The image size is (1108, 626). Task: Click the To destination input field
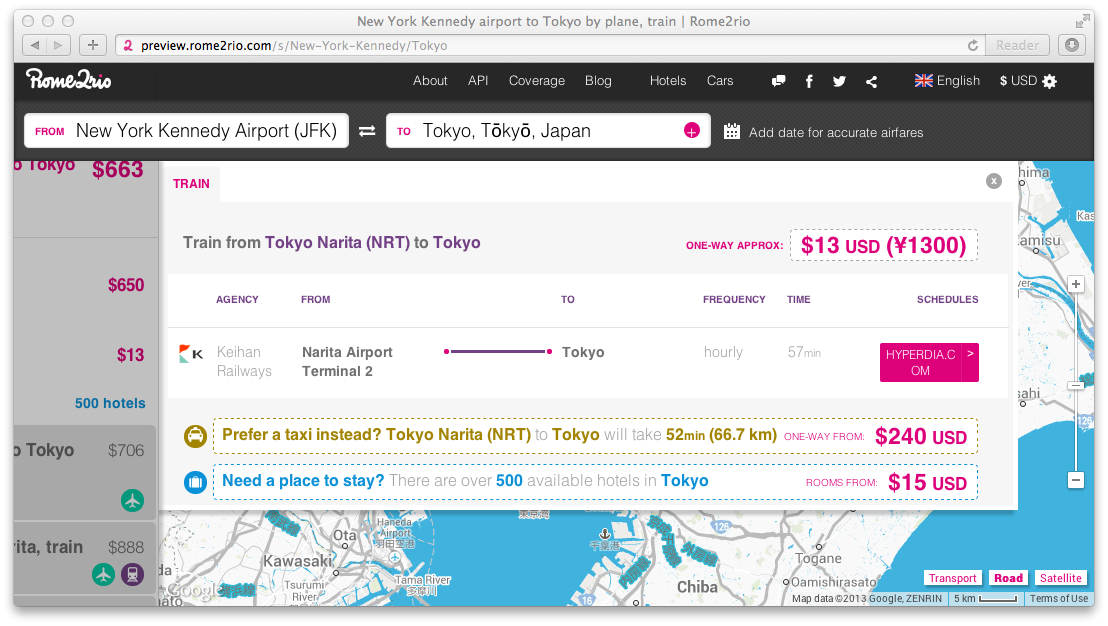548,131
